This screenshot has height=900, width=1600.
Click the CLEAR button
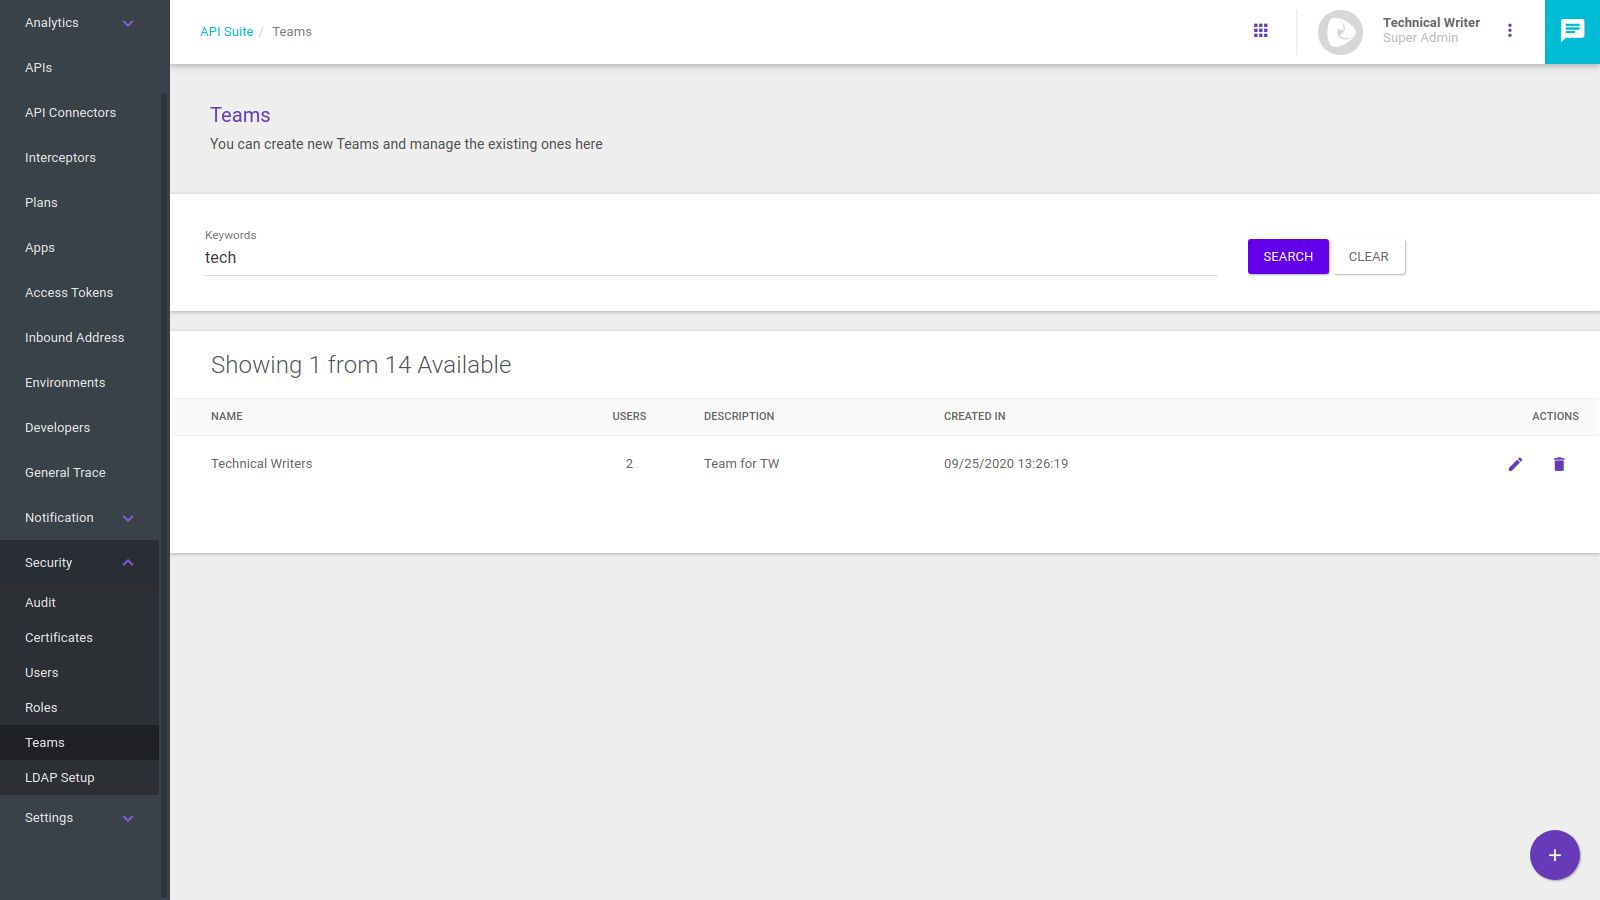click(x=1368, y=257)
